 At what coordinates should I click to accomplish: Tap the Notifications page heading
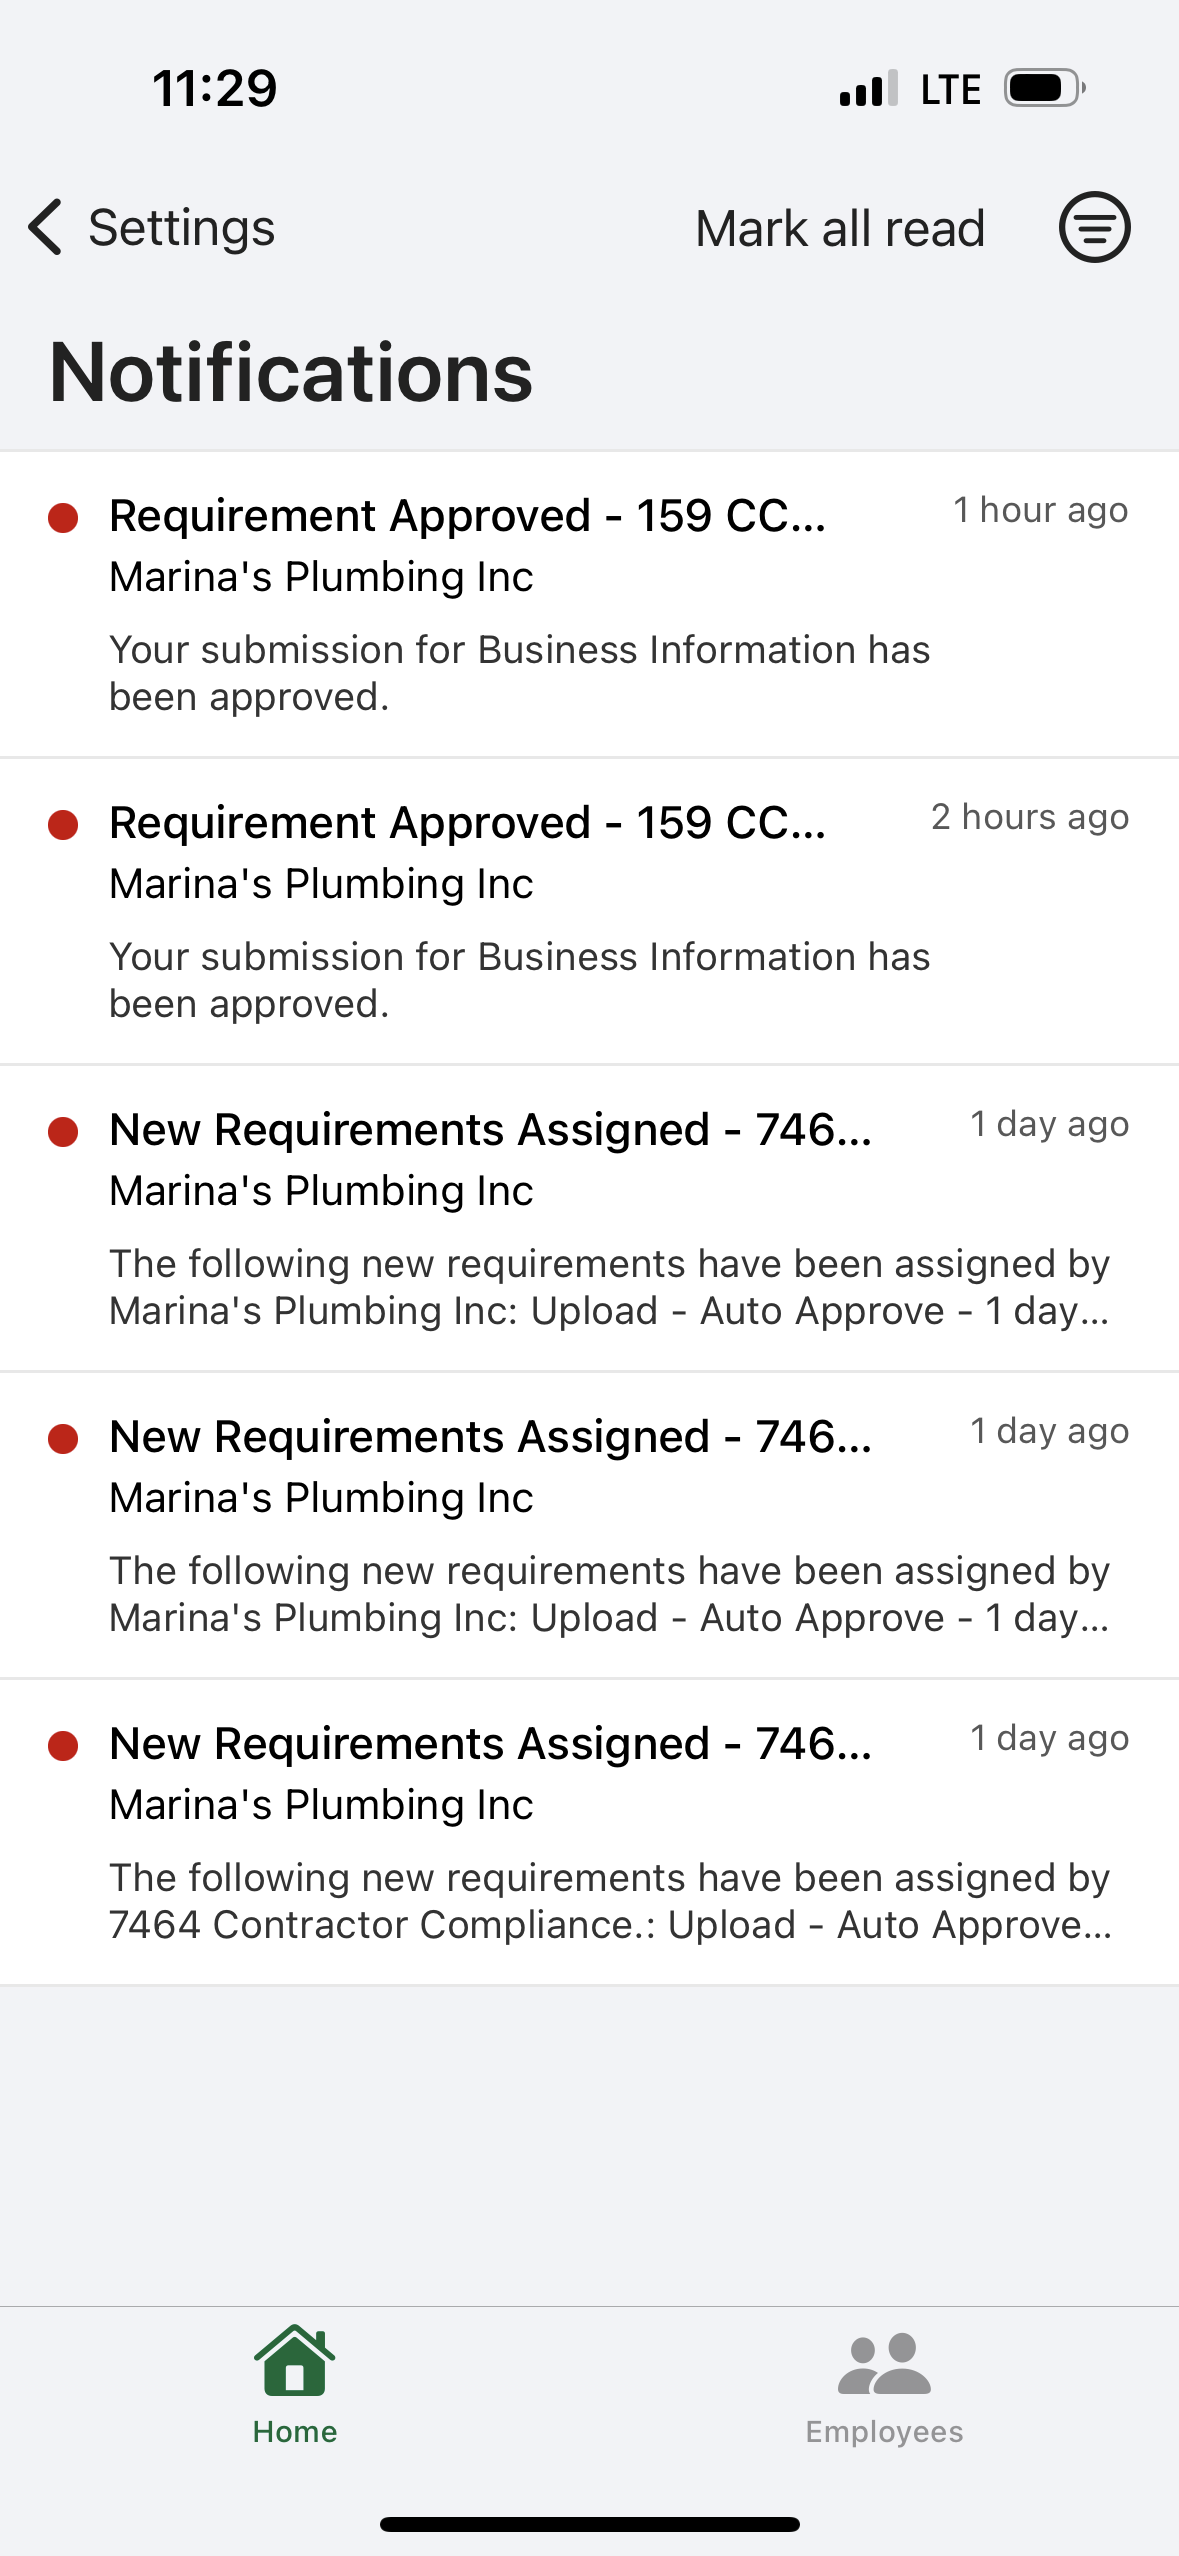291,372
